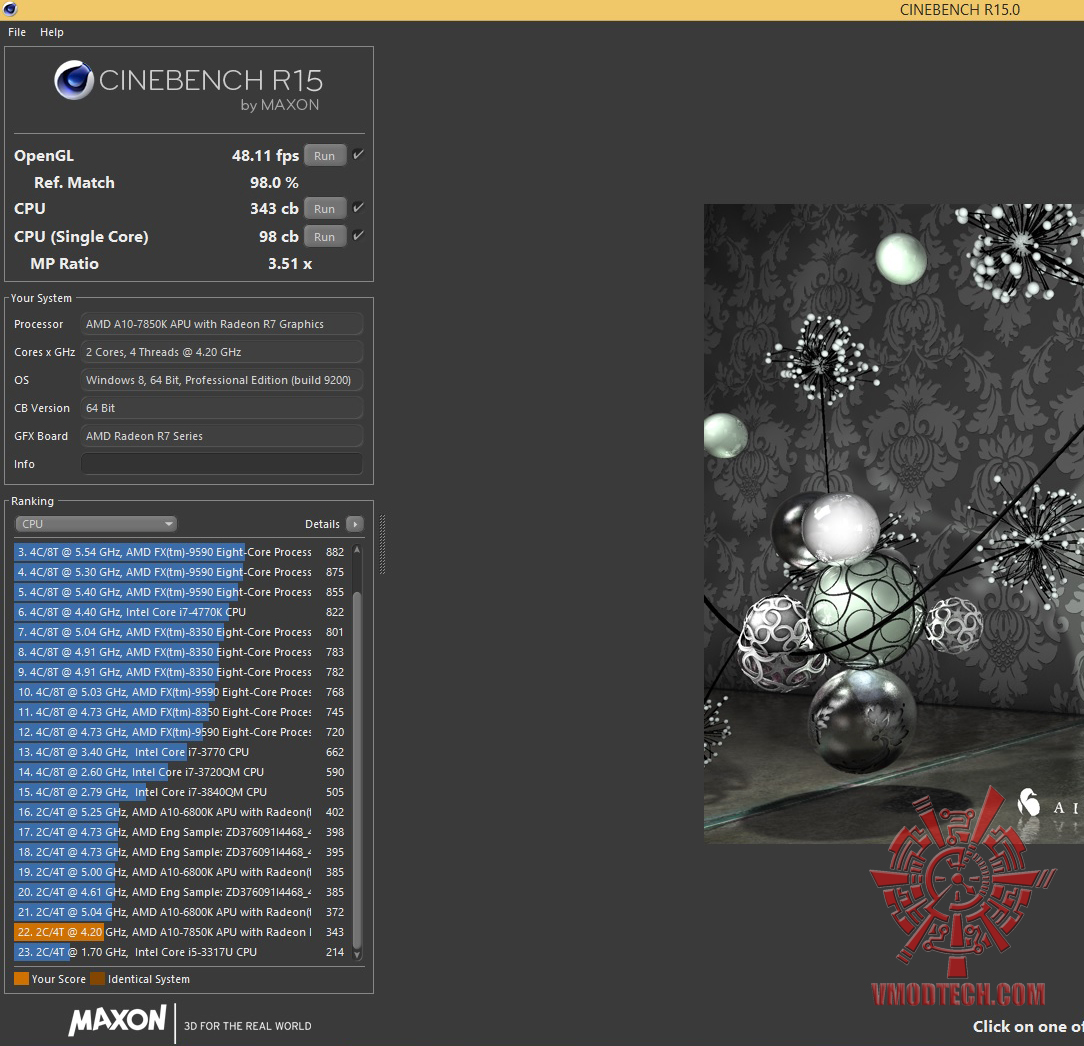Click the panel splitter grip handle
Screen dimensions: 1084x1046
click(x=382, y=545)
